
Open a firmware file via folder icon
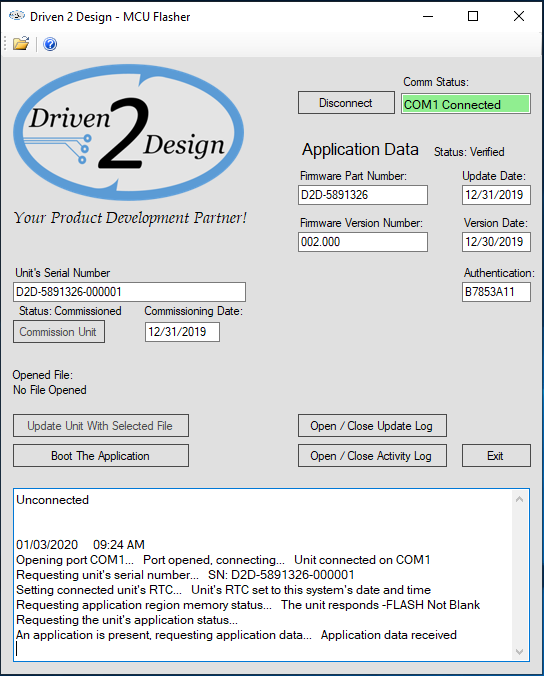click(21, 44)
